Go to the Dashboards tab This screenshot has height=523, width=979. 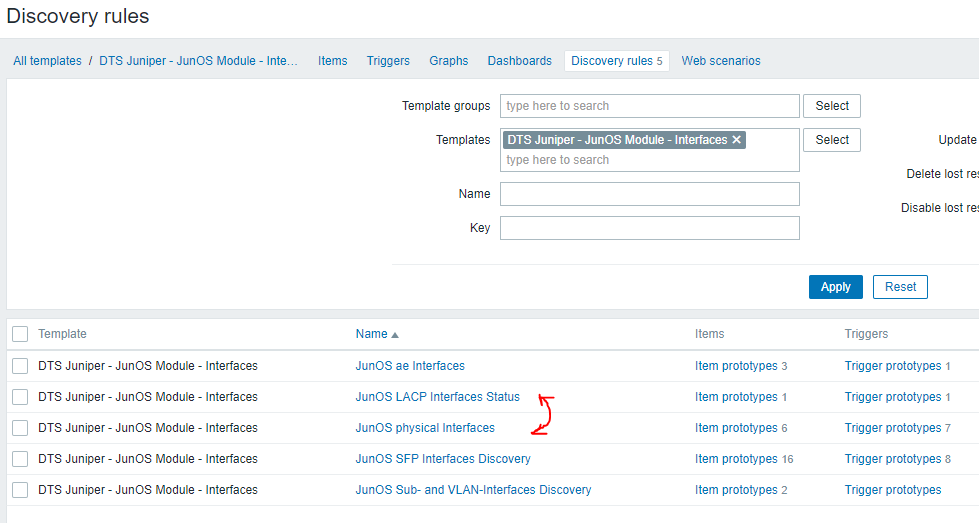519,61
